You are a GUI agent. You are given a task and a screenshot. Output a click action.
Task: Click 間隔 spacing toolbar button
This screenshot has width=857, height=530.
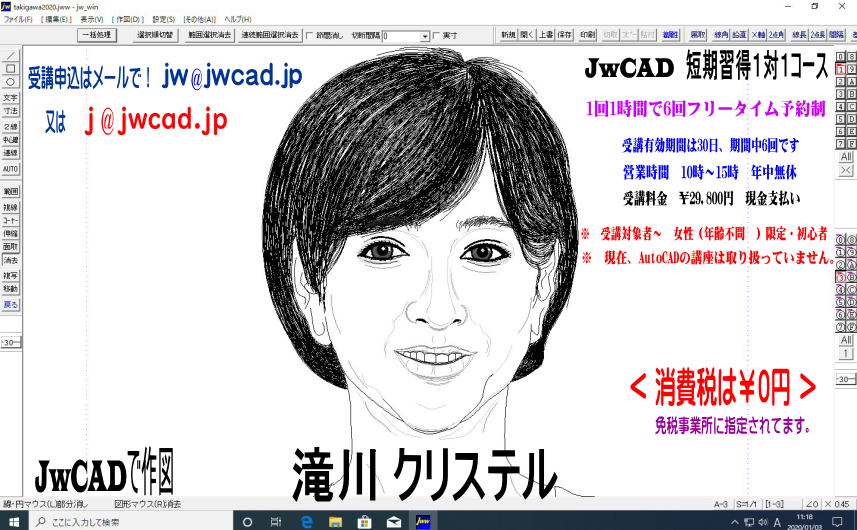(836, 34)
